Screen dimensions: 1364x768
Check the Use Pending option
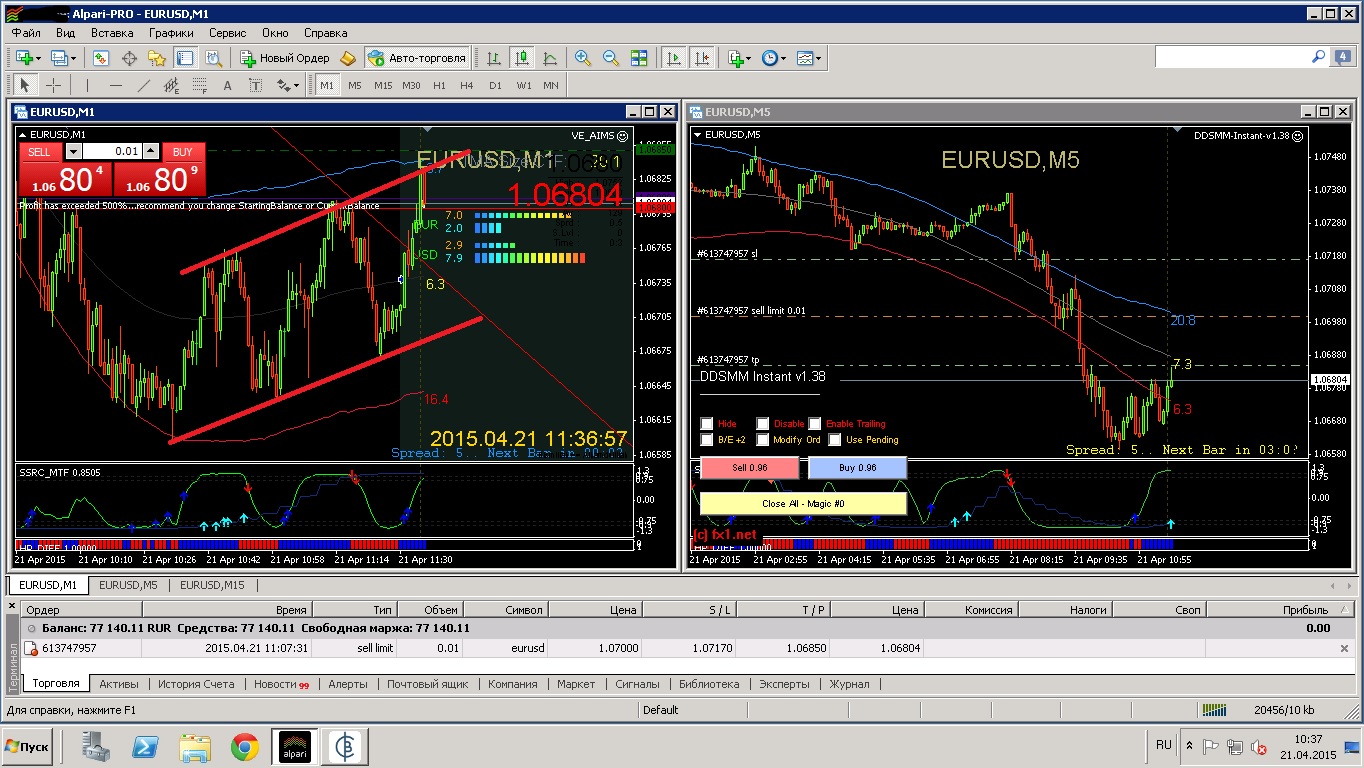[x=835, y=440]
